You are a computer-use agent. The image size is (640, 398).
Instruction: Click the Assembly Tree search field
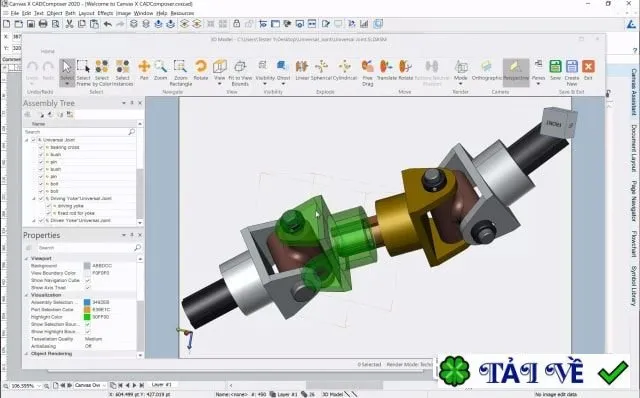(x=80, y=132)
